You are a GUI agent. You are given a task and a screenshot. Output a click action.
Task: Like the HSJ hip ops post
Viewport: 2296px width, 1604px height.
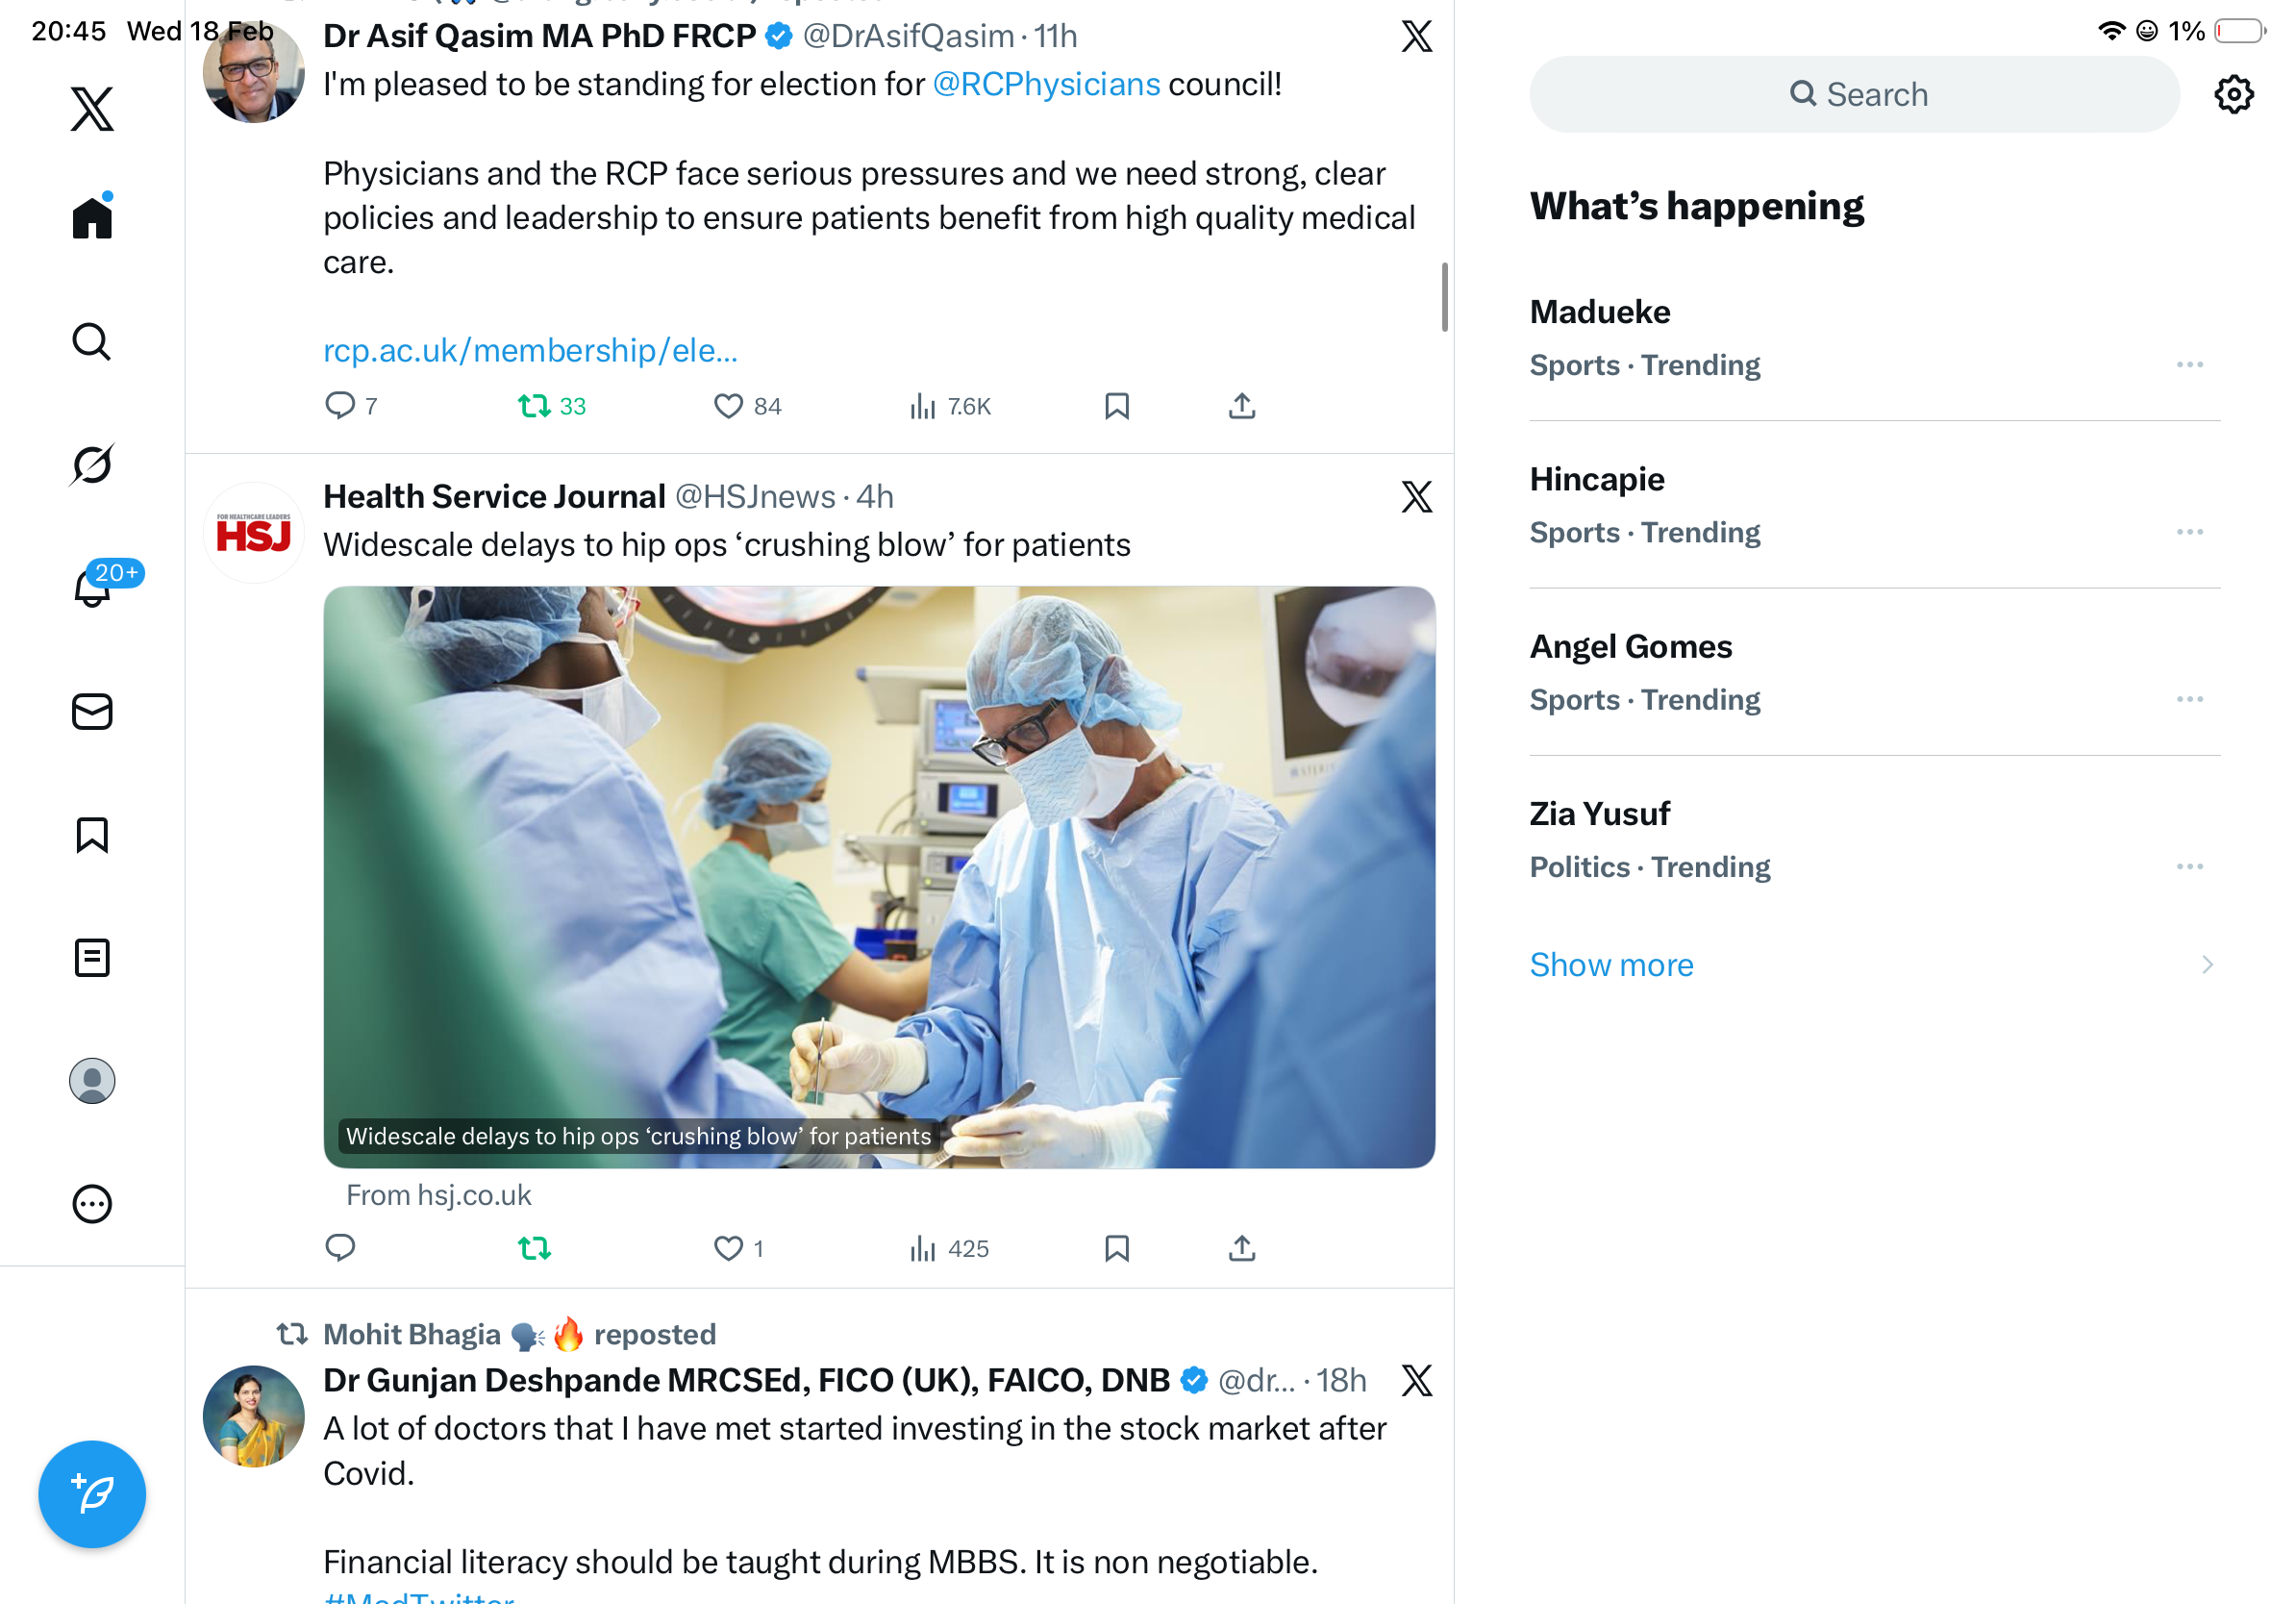(729, 1248)
